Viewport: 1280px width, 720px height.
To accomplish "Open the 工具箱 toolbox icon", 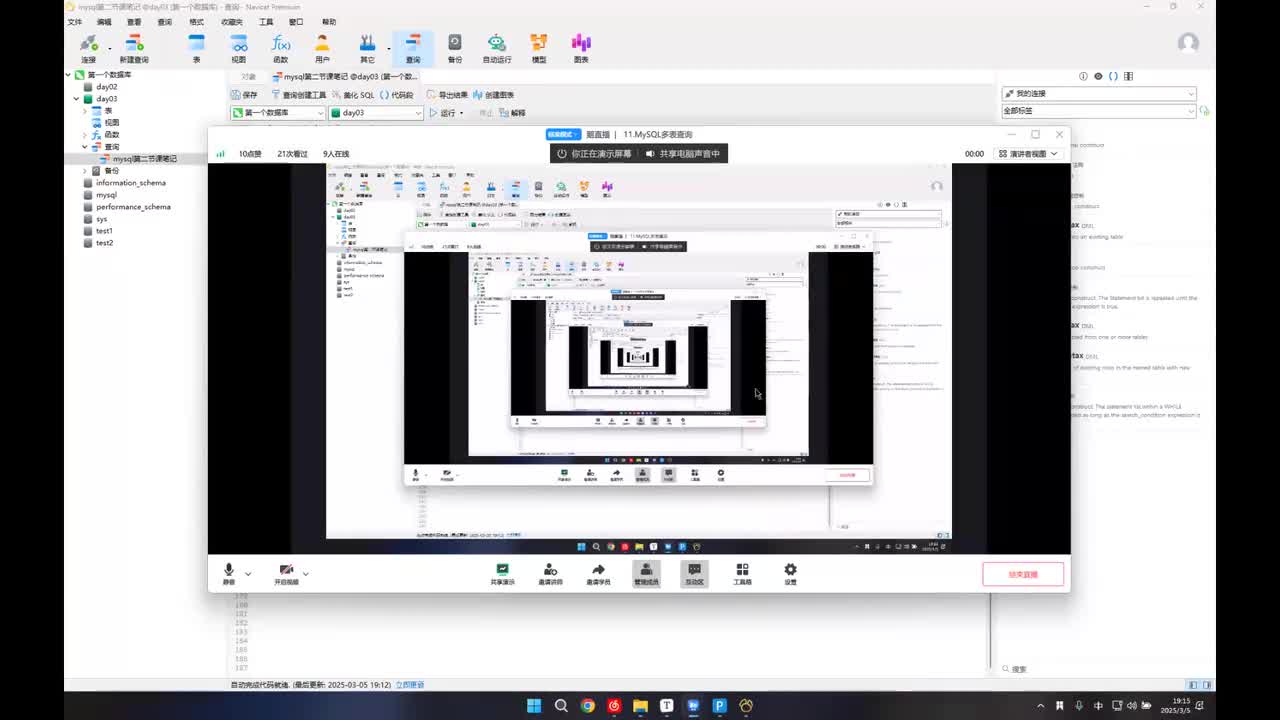I will (742, 574).
